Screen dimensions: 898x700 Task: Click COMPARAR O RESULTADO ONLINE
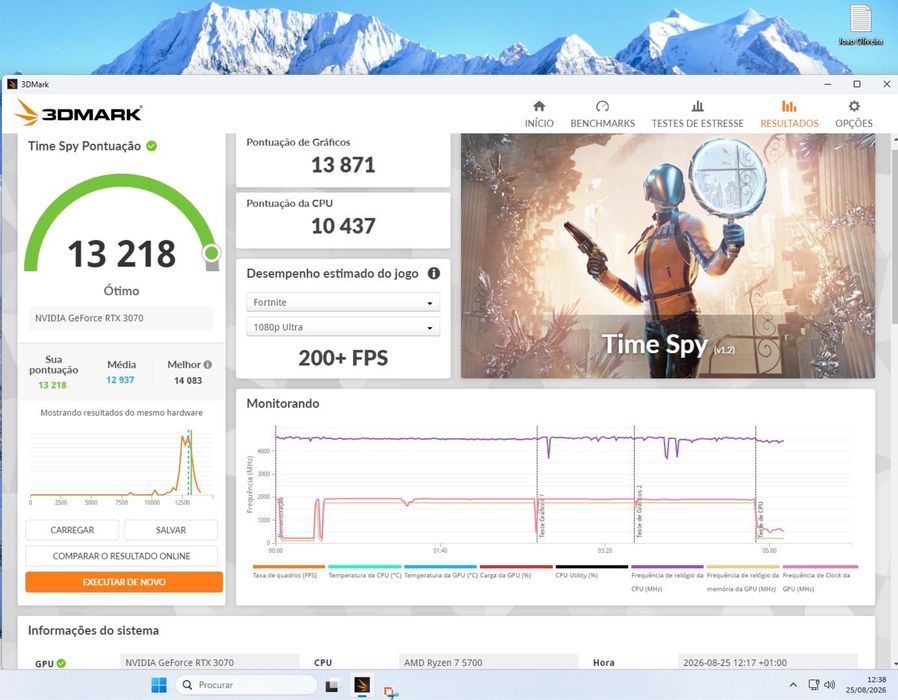pos(121,556)
